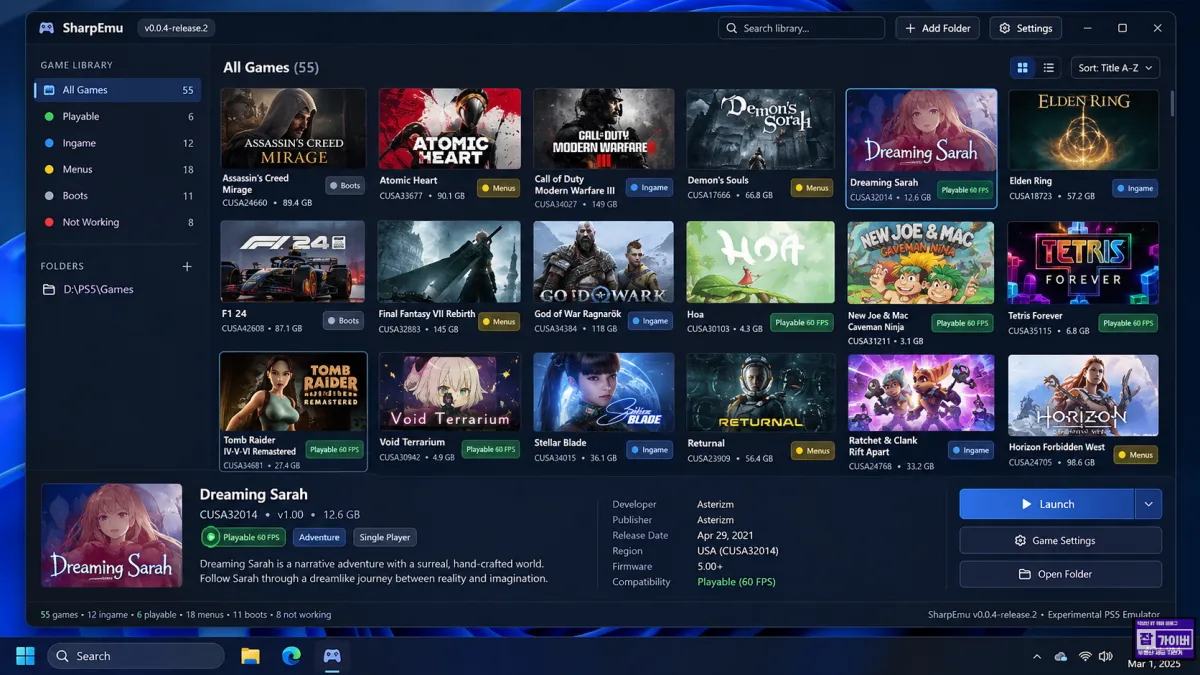Show hidden tray icons chevron
The image size is (1200, 675).
[1036, 657]
